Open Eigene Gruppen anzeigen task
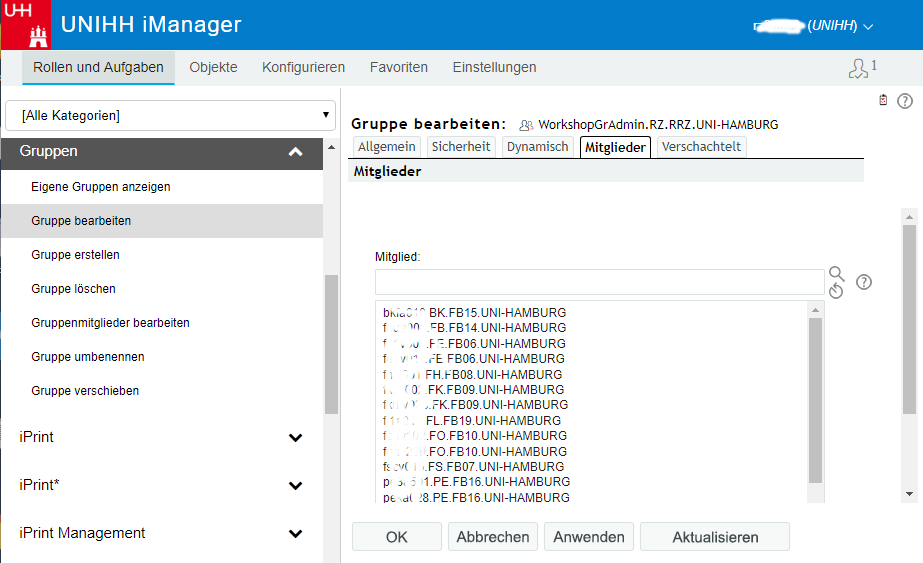 [x=162, y=187]
